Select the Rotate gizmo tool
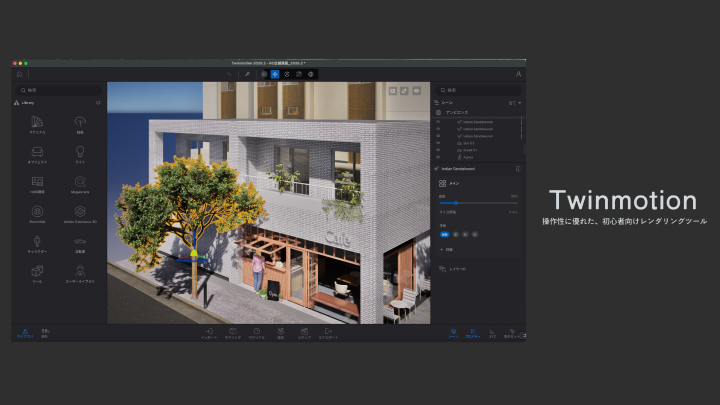The width and height of the screenshot is (720, 405). (287, 74)
